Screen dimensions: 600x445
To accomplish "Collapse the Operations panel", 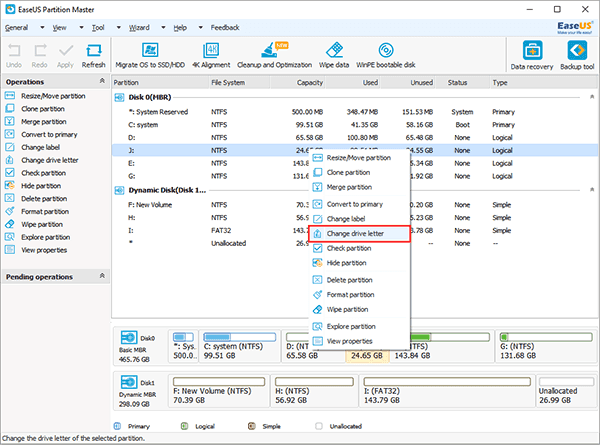I will 102,81.
